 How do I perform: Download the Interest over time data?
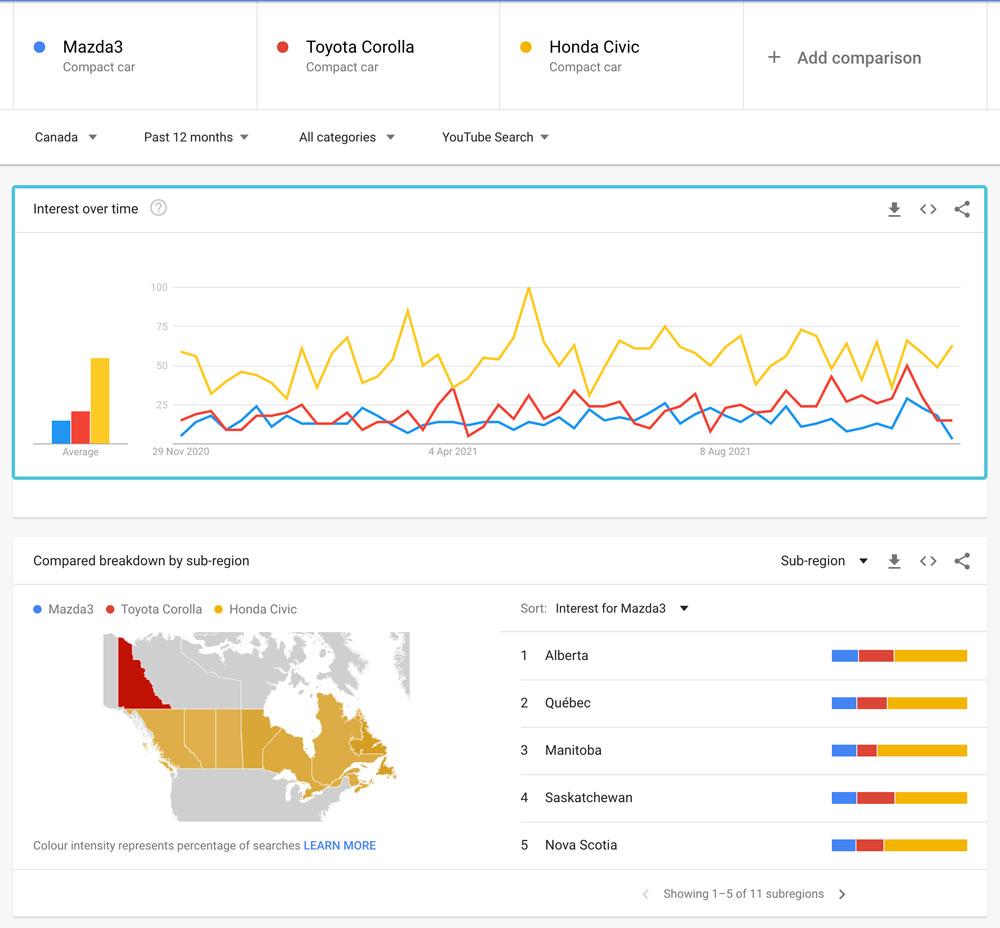[894, 209]
